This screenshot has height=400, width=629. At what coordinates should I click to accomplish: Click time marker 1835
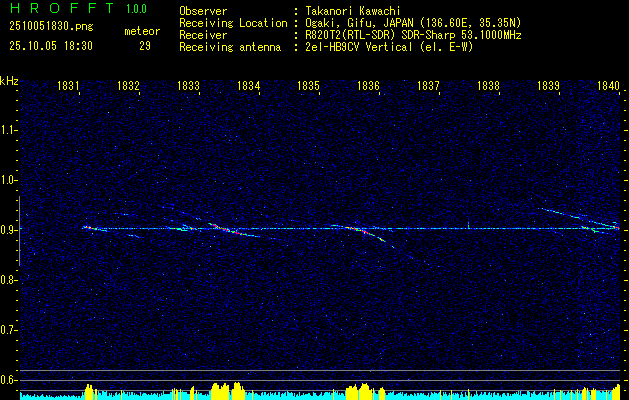tap(308, 85)
